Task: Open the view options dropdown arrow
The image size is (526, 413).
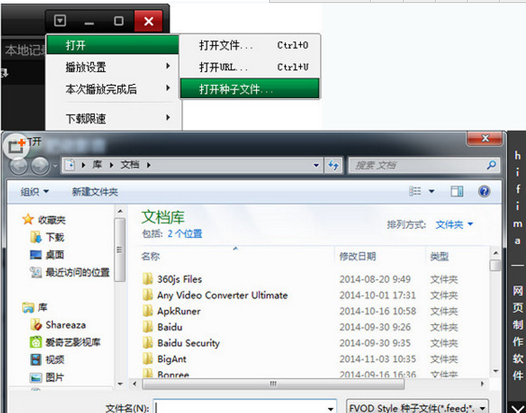Action: (432, 192)
